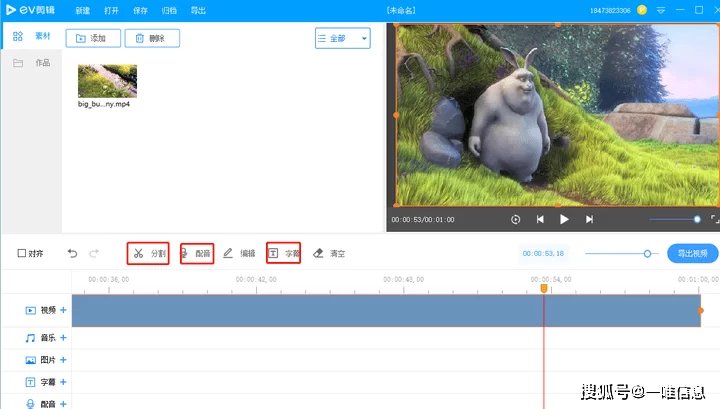Image resolution: width=720 pixels, height=409 pixels.
Task: Click the 视频 track icon
Action: pyautogui.click(x=30, y=311)
